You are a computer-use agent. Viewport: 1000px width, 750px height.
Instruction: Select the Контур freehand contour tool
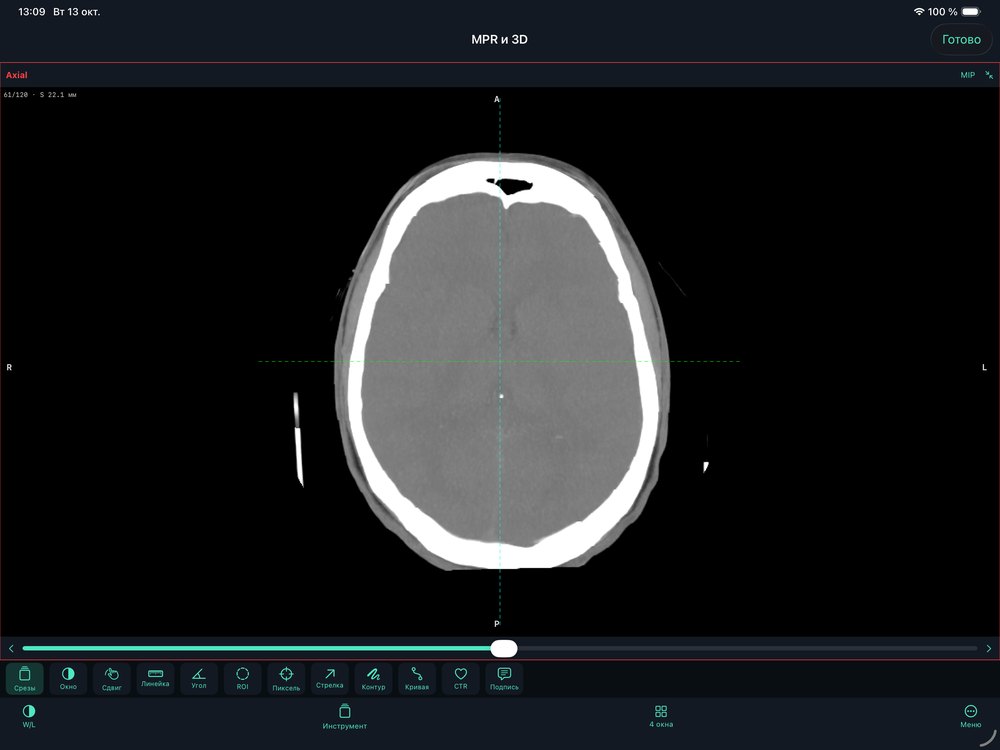click(373, 678)
